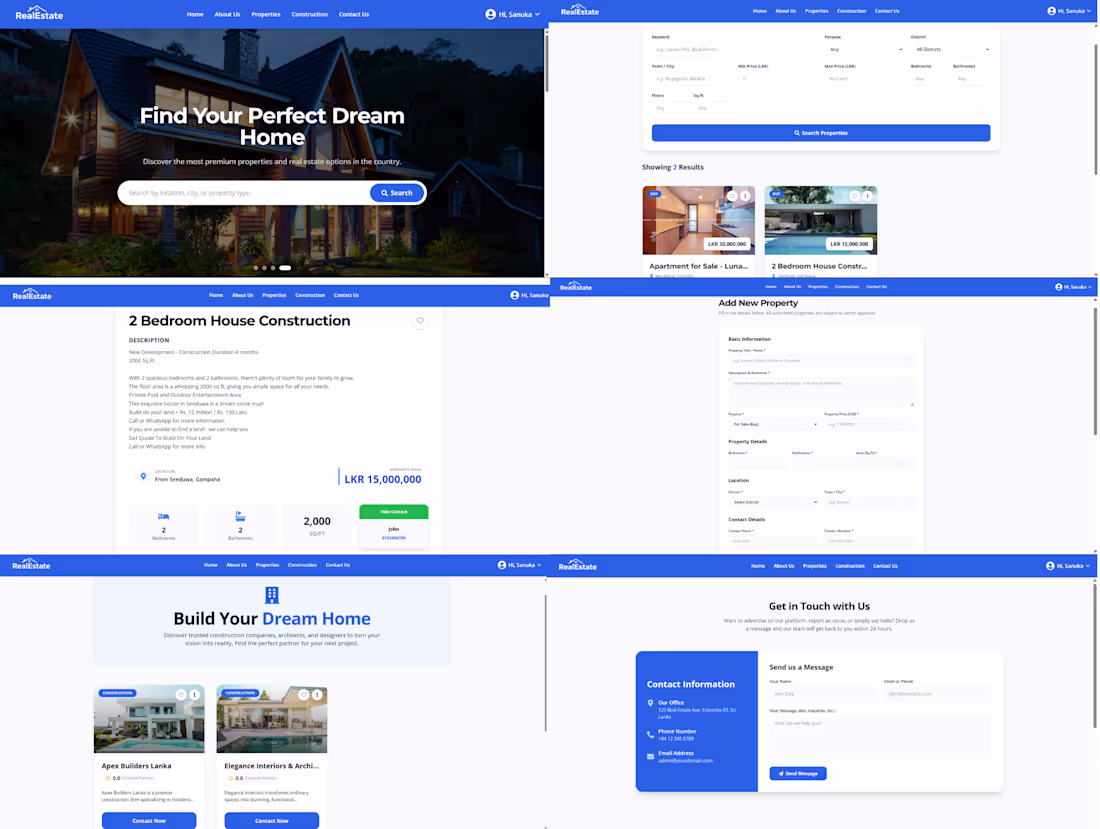Click Contact Now on Apex Builders Lanka card
The height and width of the screenshot is (829, 1100).
[x=149, y=820]
